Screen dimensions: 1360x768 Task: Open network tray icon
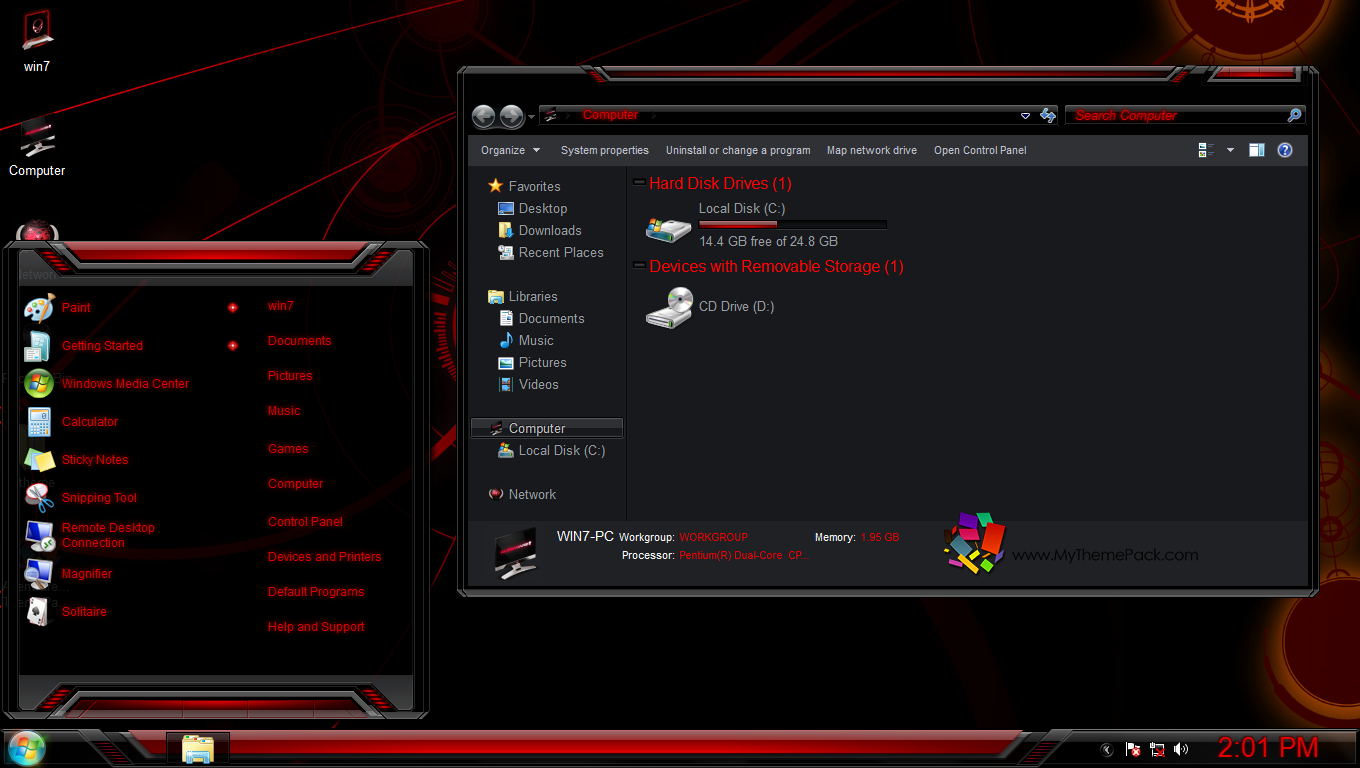(1157, 749)
